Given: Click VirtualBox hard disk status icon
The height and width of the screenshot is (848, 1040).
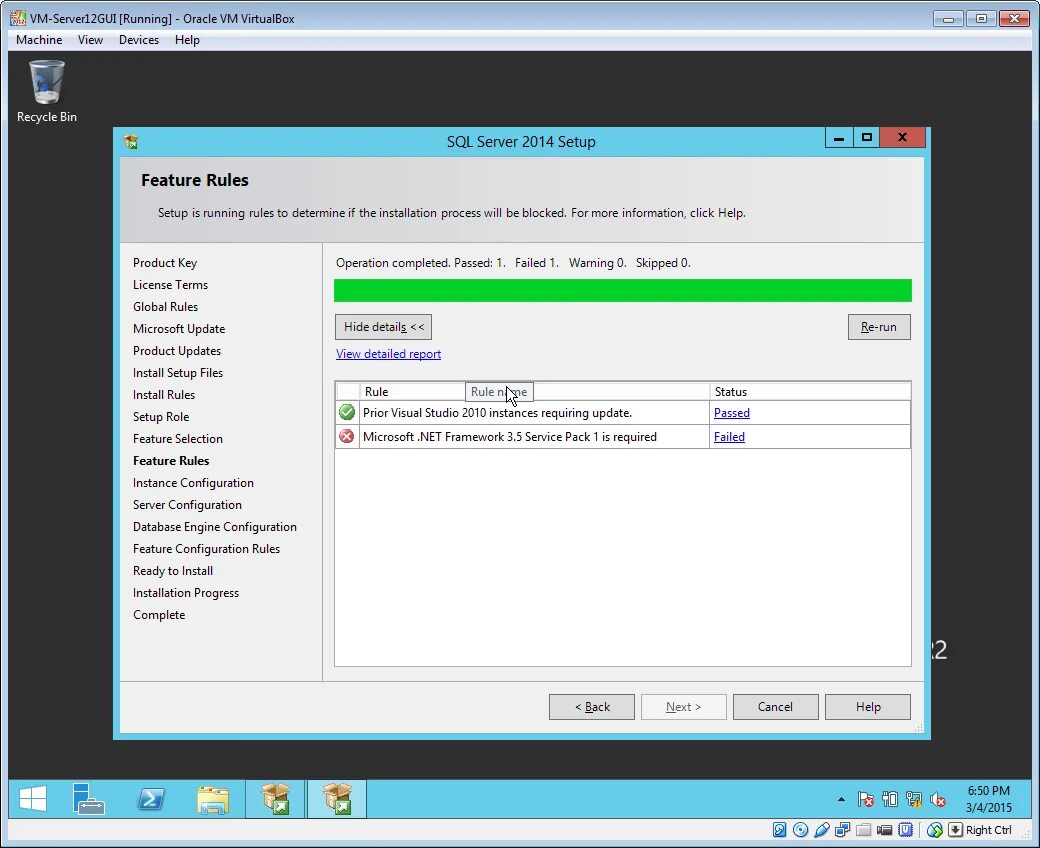Looking at the screenshot, I should pos(779,829).
